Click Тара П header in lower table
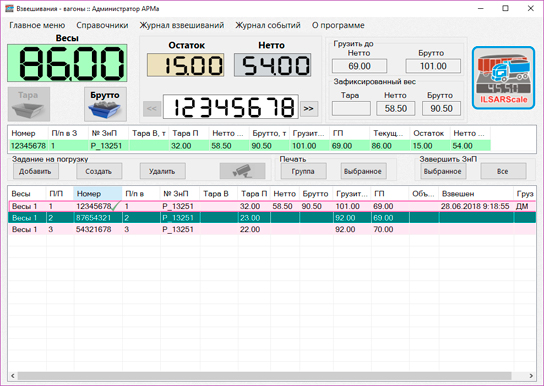This screenshot has height=386, width=544. pyautogui.click(x=254, y=194)
